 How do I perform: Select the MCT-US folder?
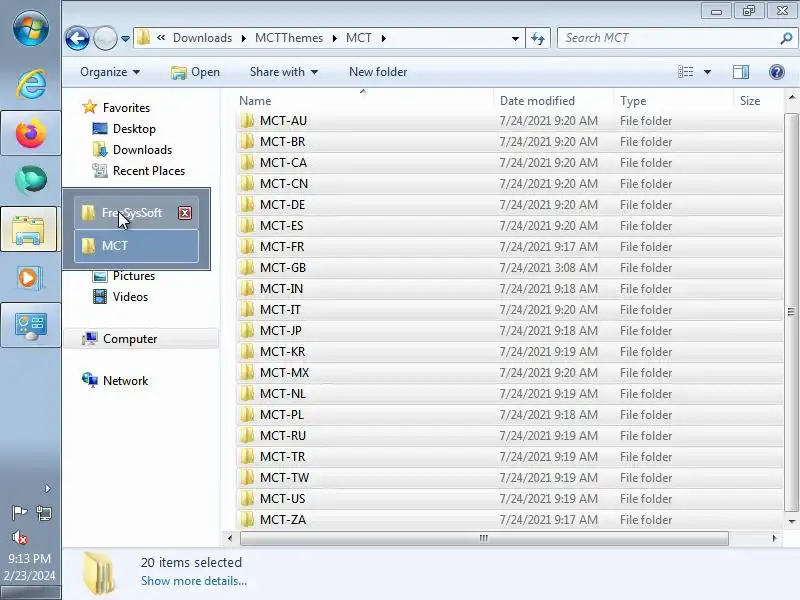point(509,498)
